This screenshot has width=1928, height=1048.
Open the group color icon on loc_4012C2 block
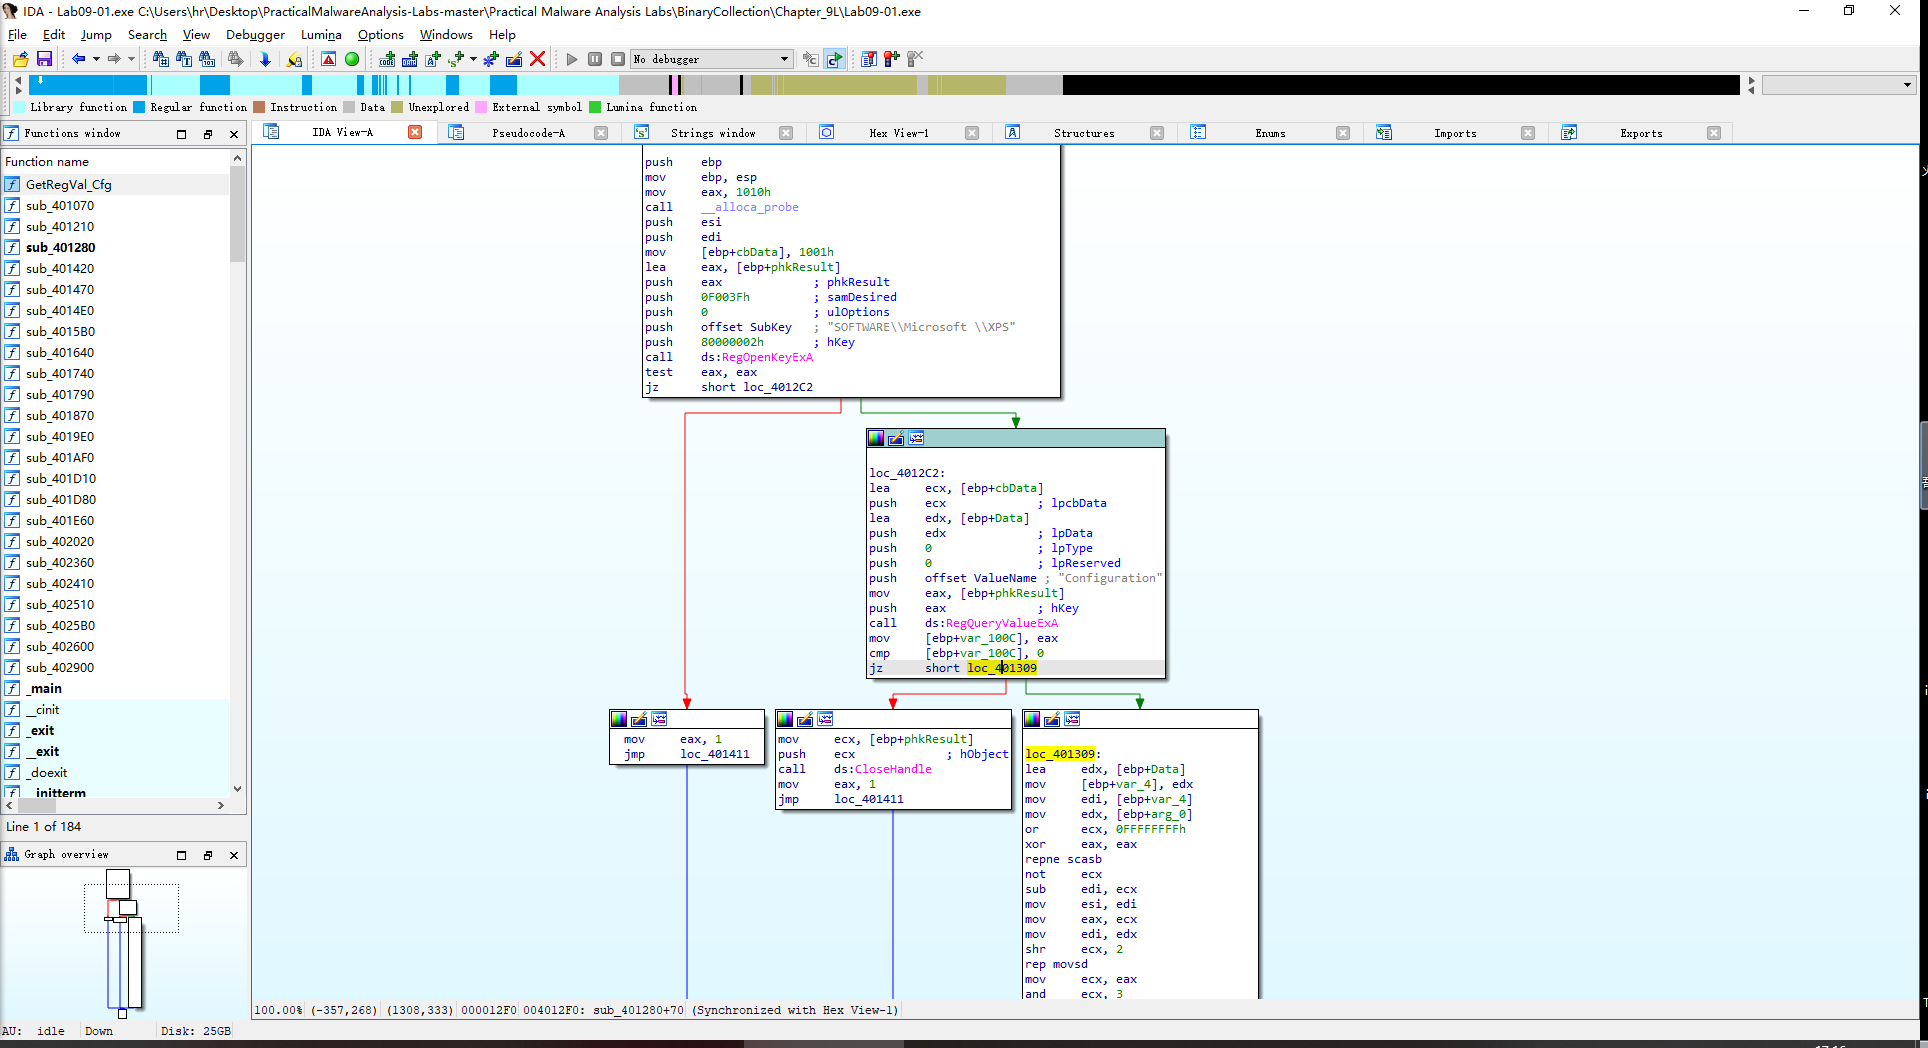pos(876,438)
